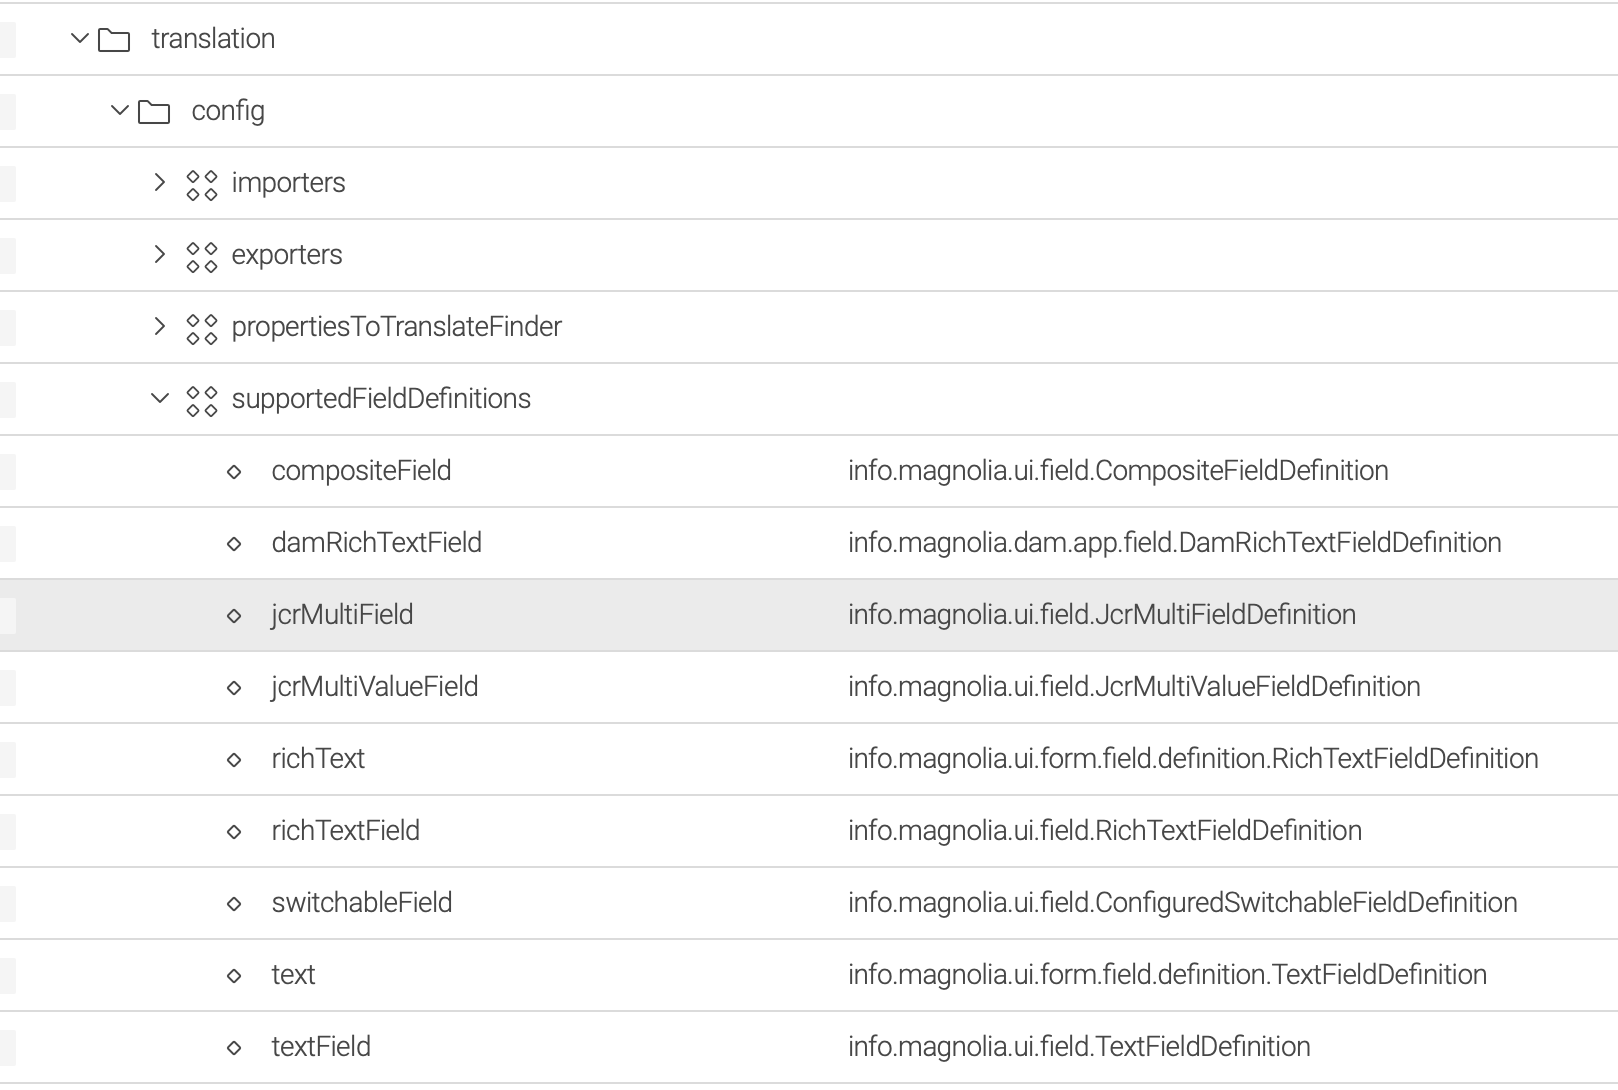
Task: Click the config folder icon
Action: 155,111
